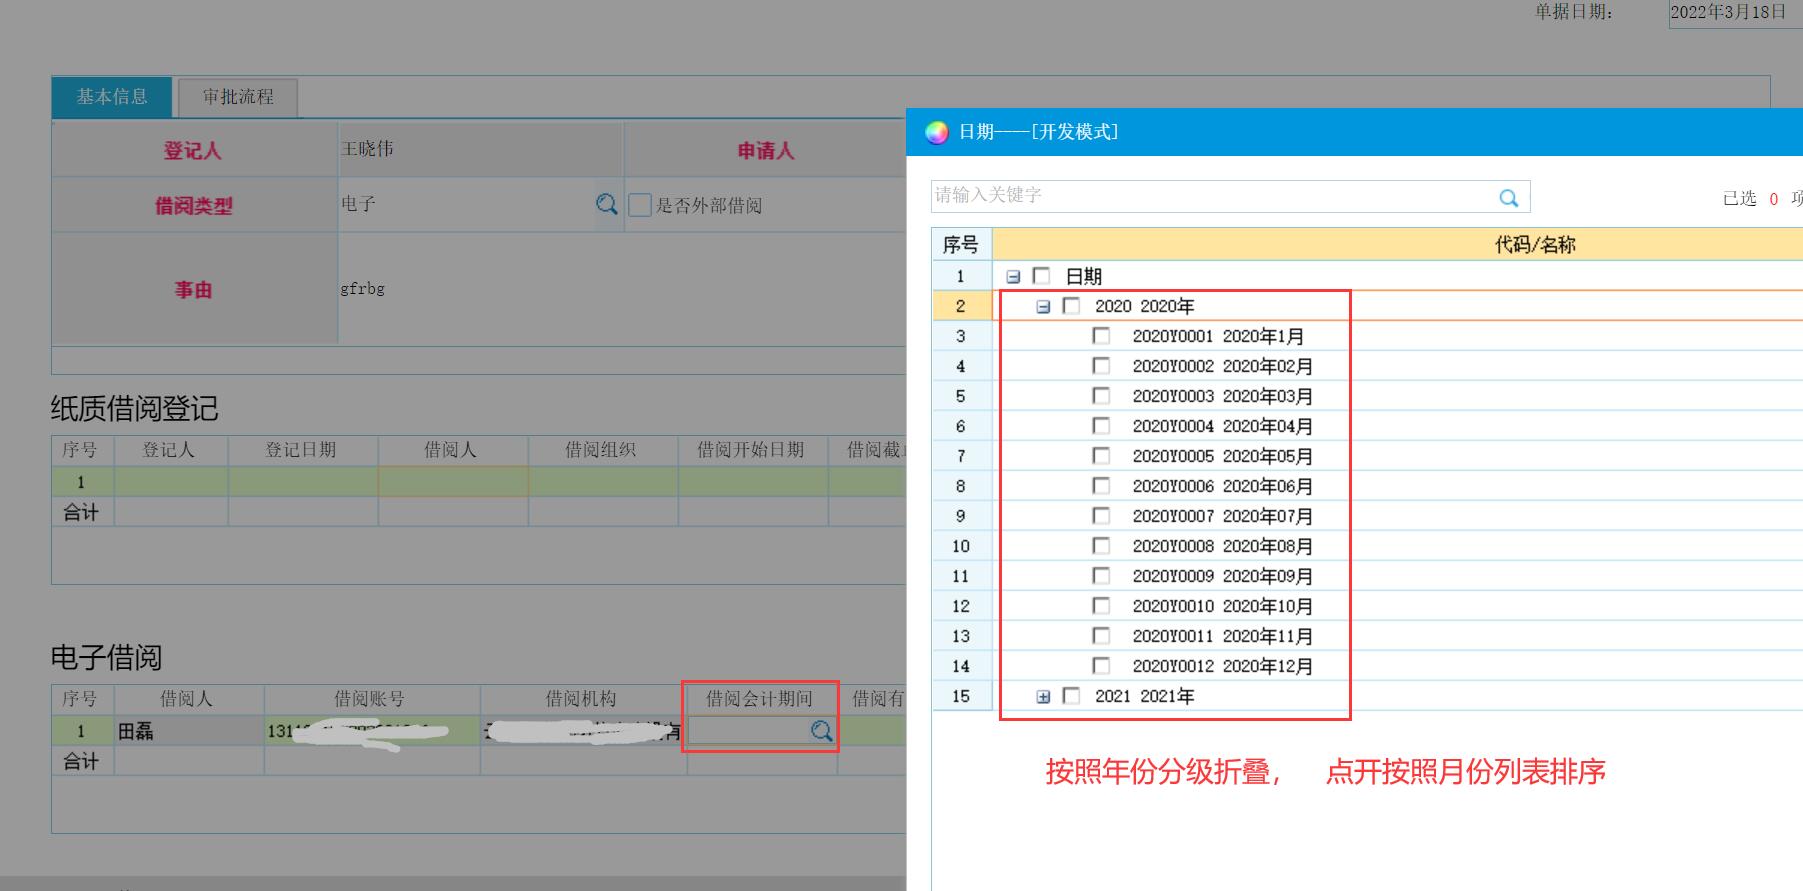Viewport: 1803px width, 891px height.
Task: Type in the 请输入关键字 search box
Action: [1210, 196]
